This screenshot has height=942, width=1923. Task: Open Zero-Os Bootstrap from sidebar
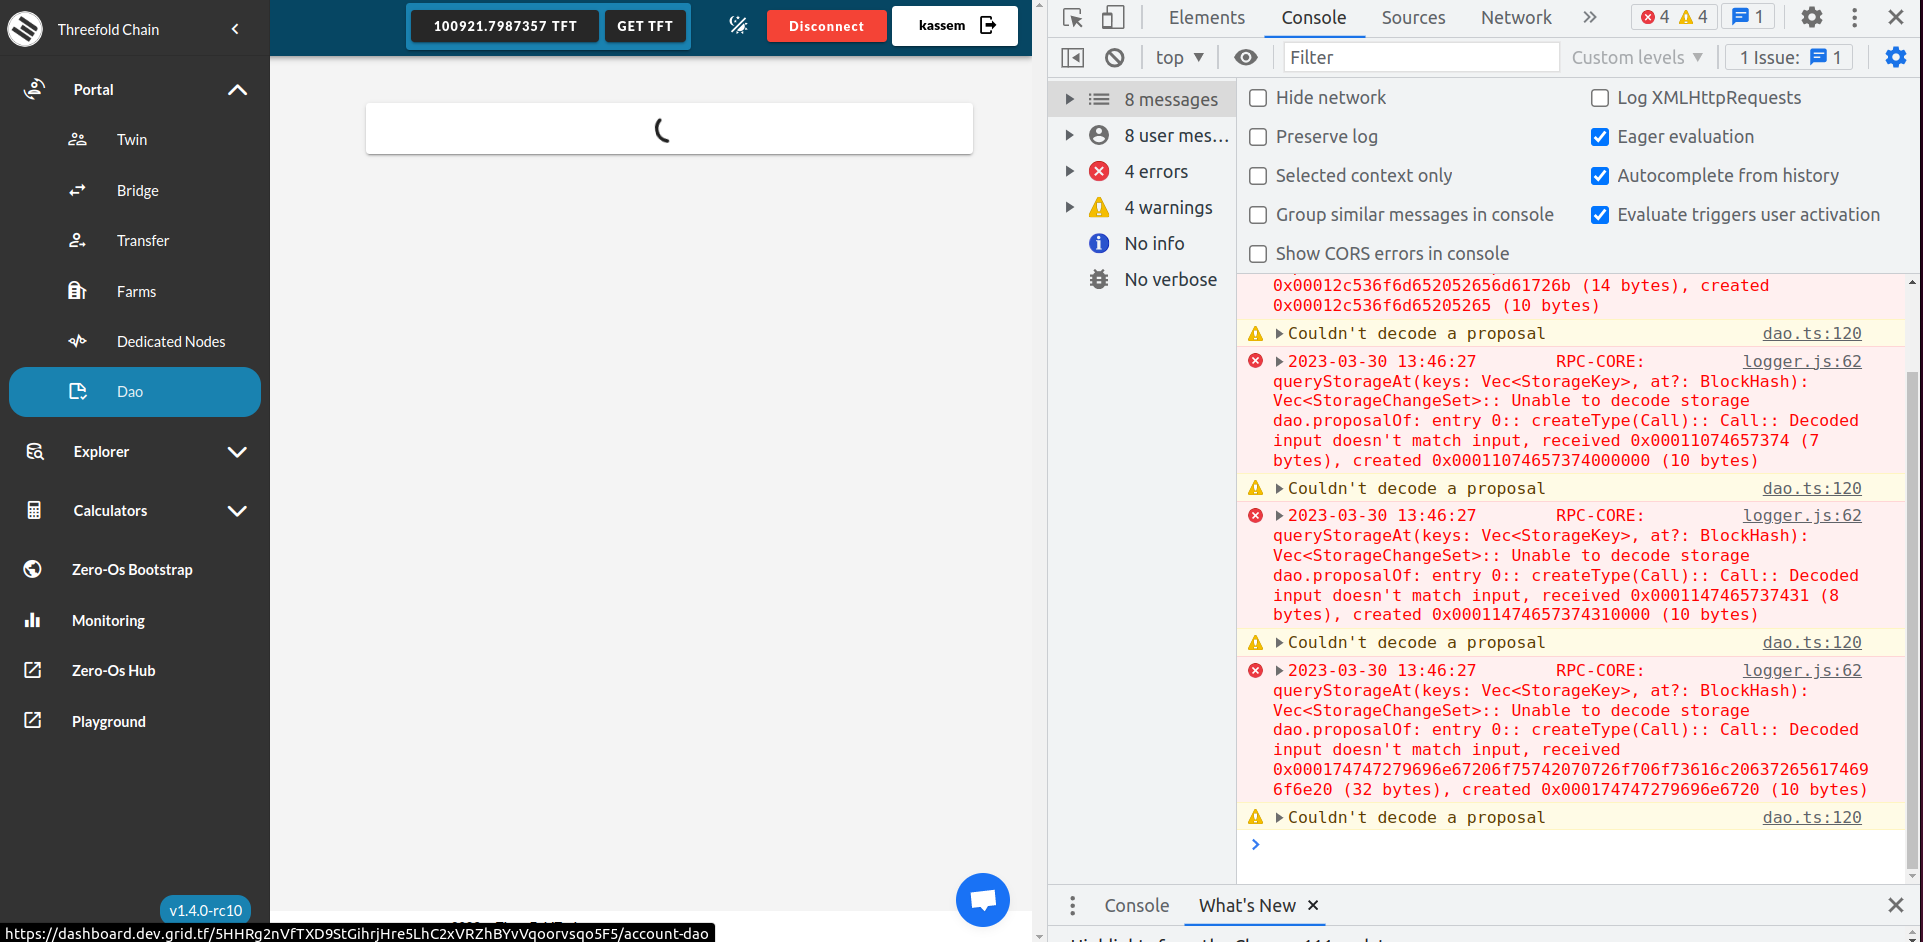[x=131, y=569]
